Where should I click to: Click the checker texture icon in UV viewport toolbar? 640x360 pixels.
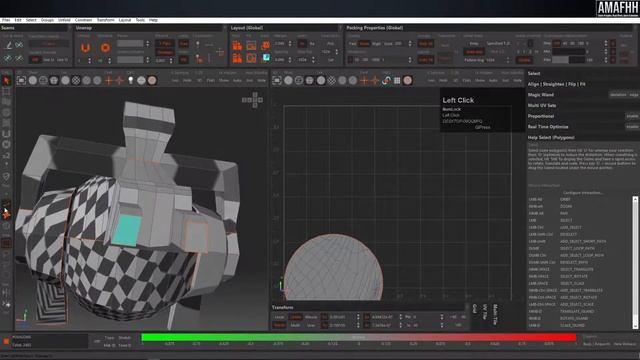click(332, 81)
